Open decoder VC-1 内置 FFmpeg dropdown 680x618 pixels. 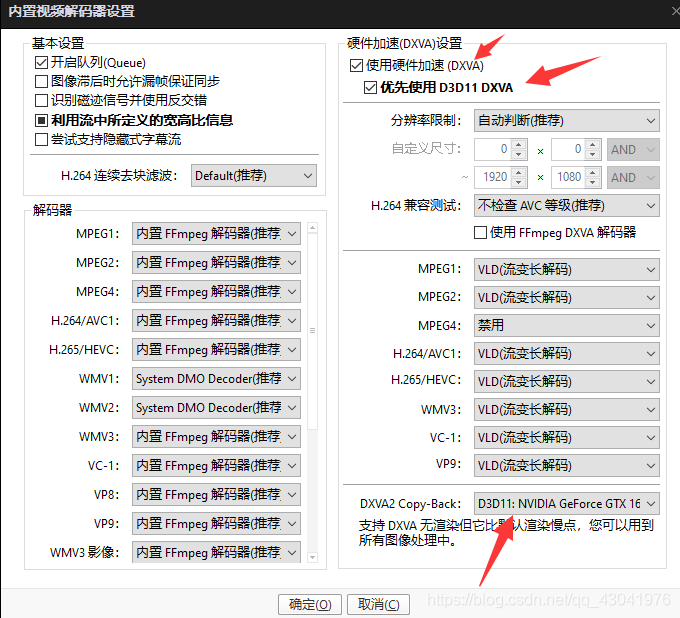pos(216,465)
